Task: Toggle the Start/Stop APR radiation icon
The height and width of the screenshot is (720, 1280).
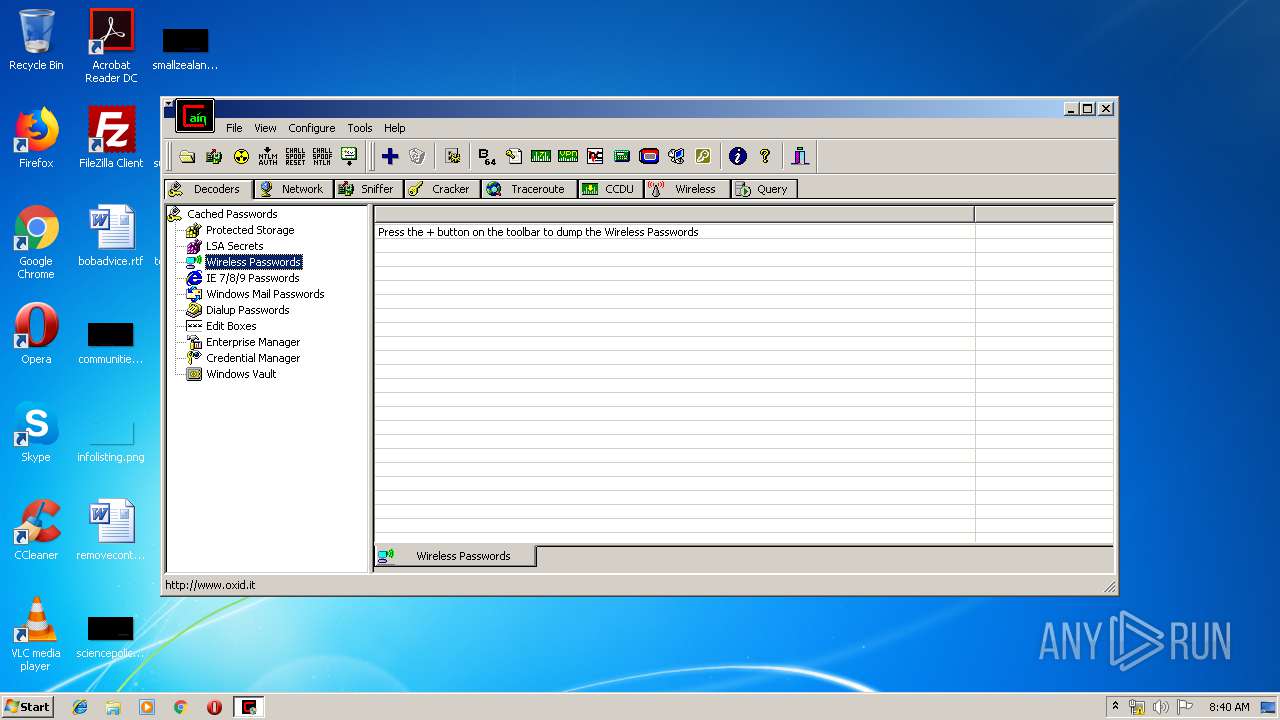Action: pos(241,156)
